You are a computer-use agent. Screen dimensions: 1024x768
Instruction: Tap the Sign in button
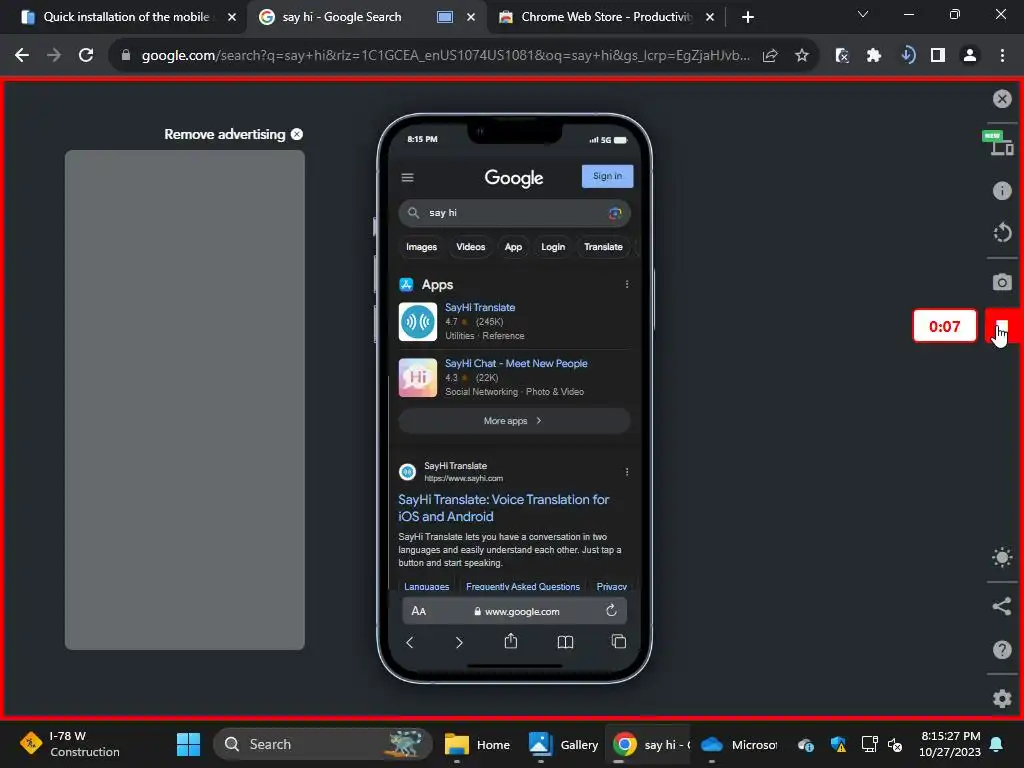pyautogui.click(x=607, y=176)
